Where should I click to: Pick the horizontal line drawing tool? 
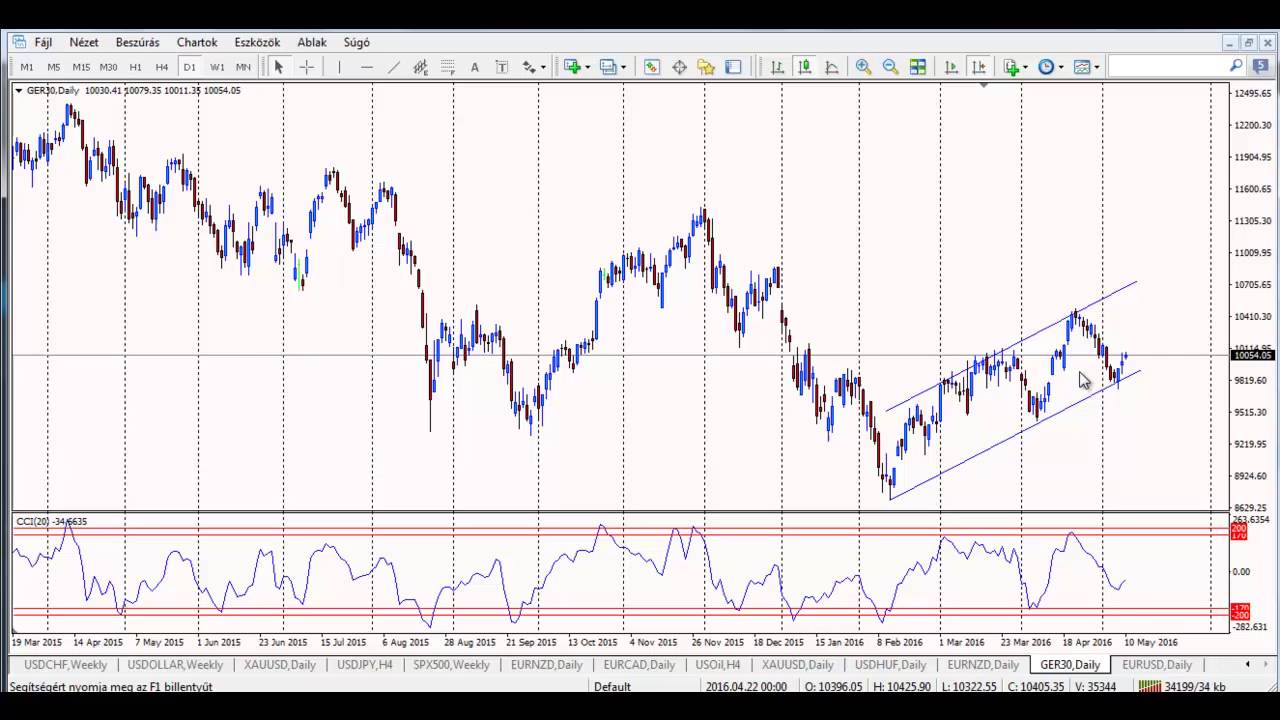pos(367,67)
